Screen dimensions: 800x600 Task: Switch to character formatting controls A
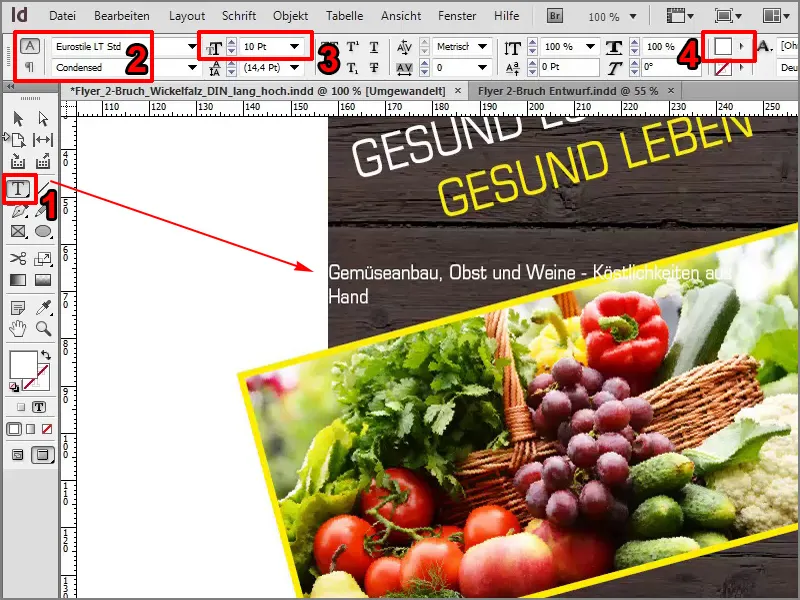coord(30,46)
